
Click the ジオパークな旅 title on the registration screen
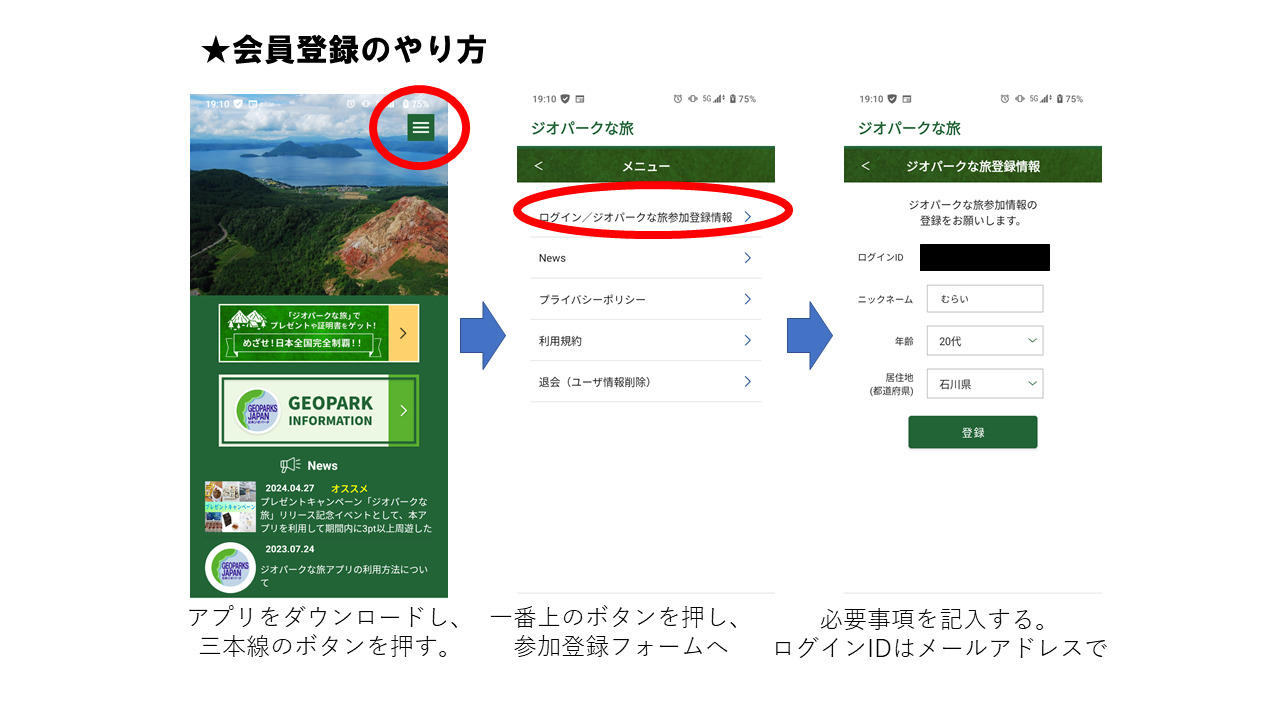tap(909, 129)
